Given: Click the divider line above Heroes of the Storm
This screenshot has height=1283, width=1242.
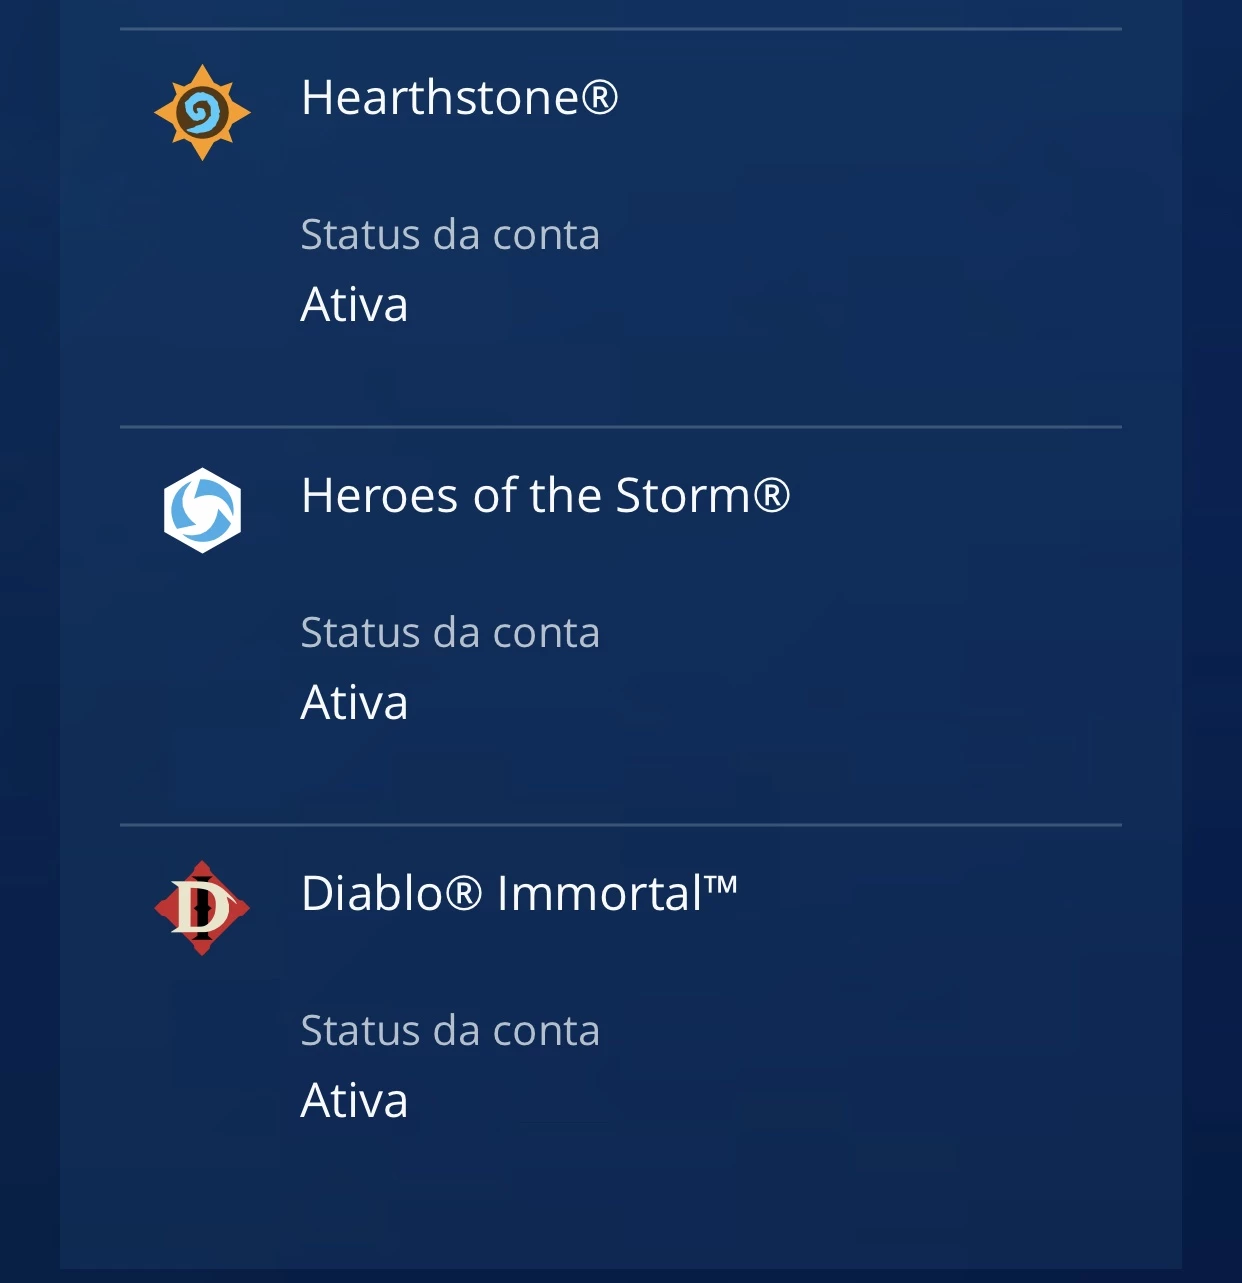Looking at the screenshot, I should point(621,427).
